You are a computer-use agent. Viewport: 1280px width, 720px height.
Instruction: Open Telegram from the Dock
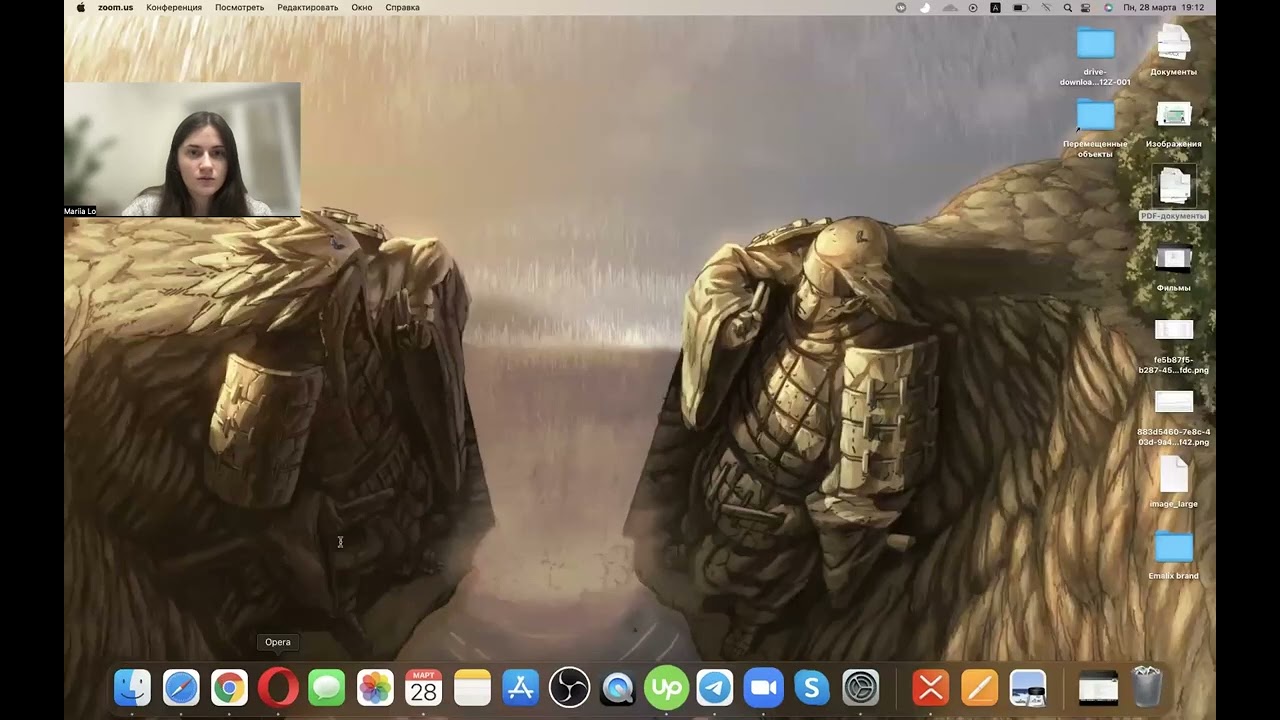pos(715,688)
